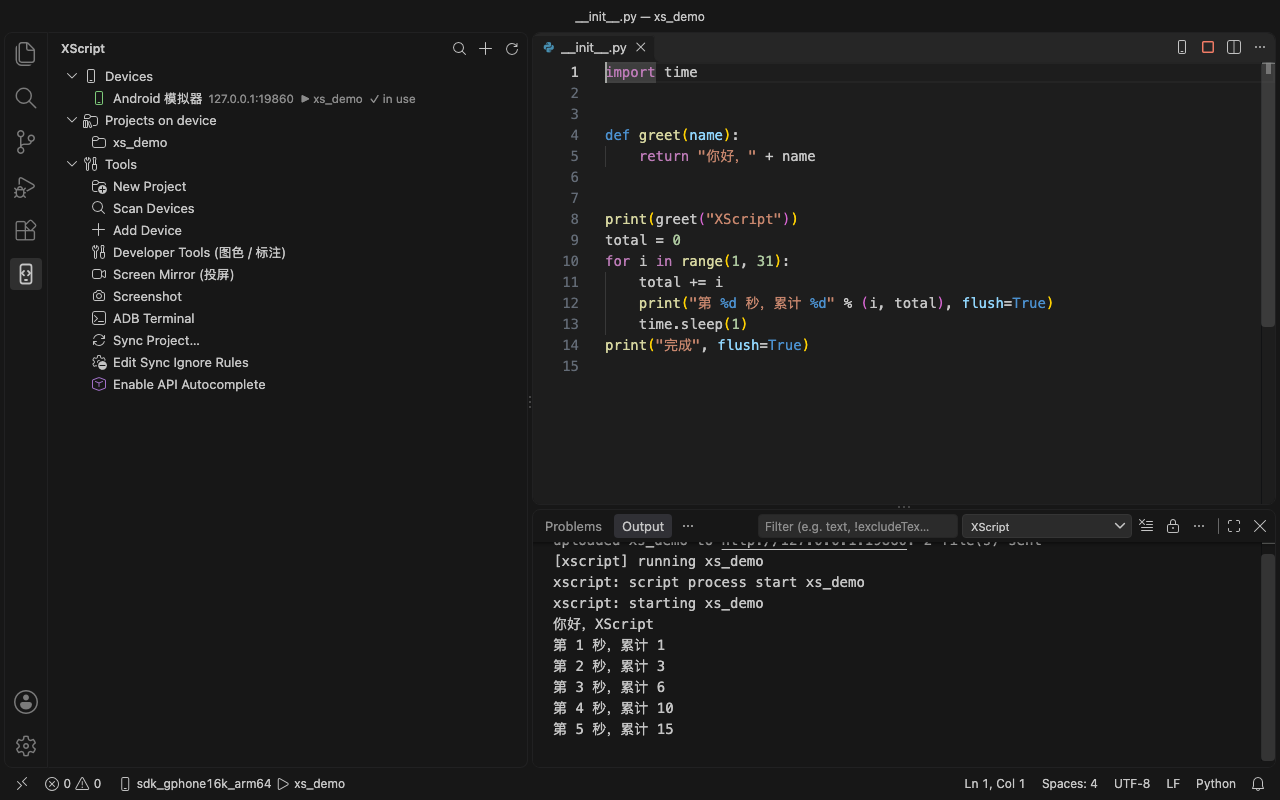
Task: Select the __init__.py editor tab
Action: coord(594,47)
